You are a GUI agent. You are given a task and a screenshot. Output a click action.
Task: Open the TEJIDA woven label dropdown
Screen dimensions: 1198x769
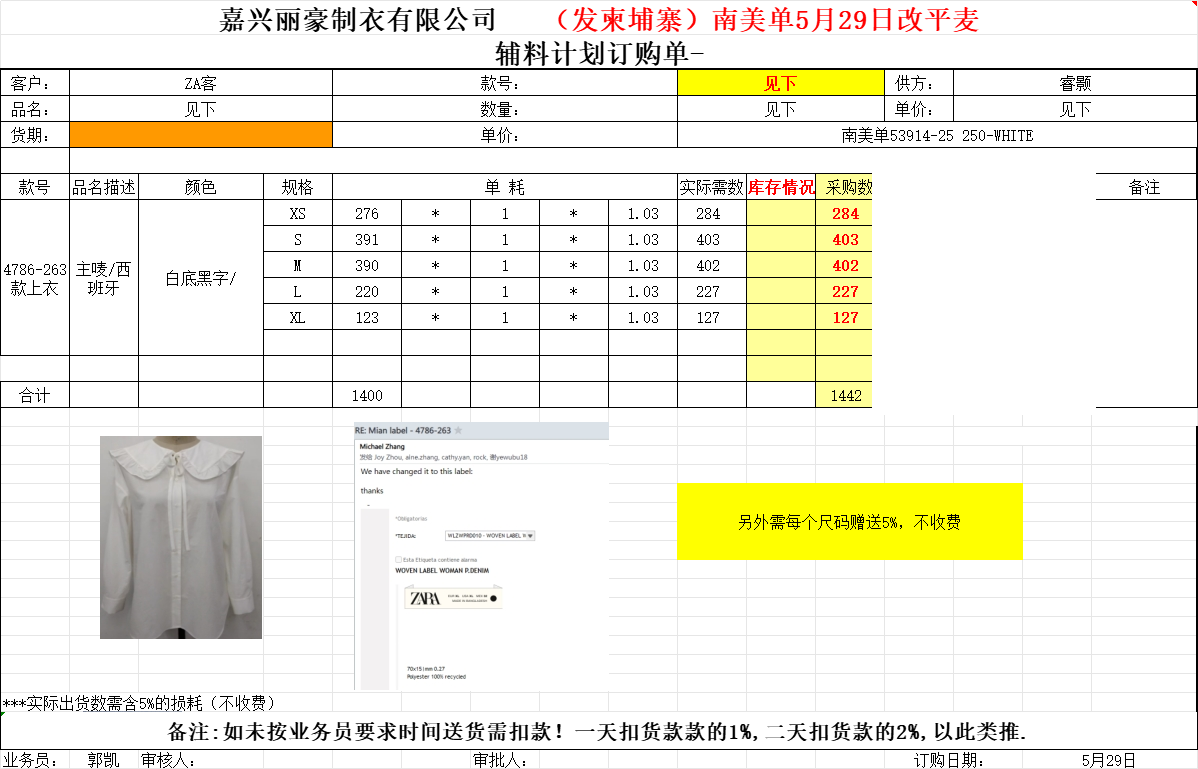pyautogui.click(x=530, y=536)
